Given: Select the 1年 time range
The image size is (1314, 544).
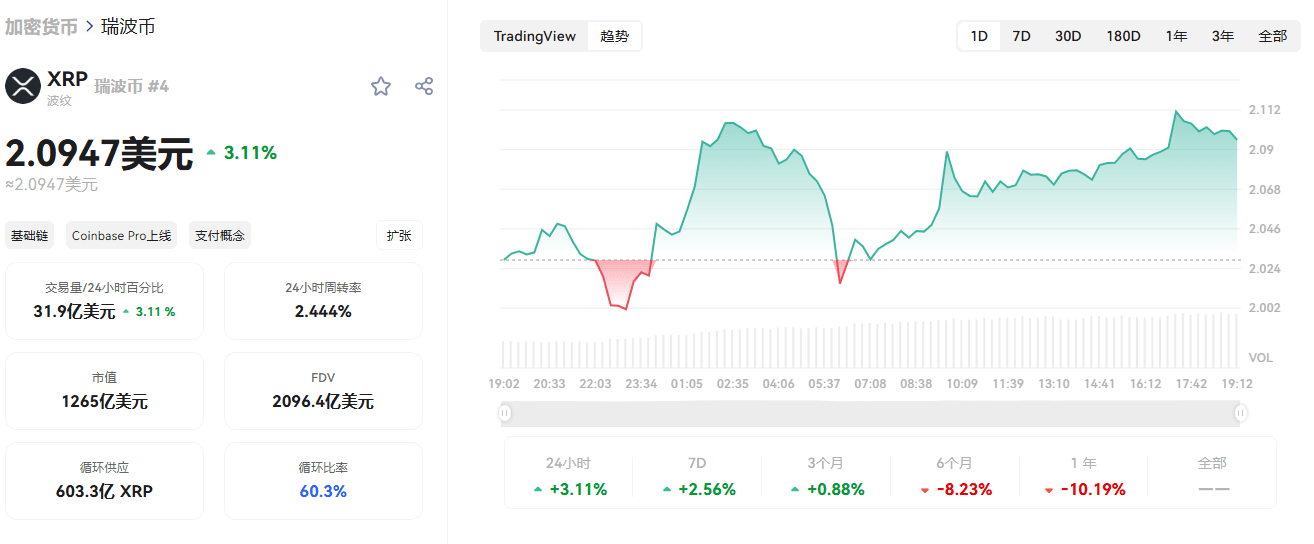Looking at the screenshot, I should point(1176,36).
